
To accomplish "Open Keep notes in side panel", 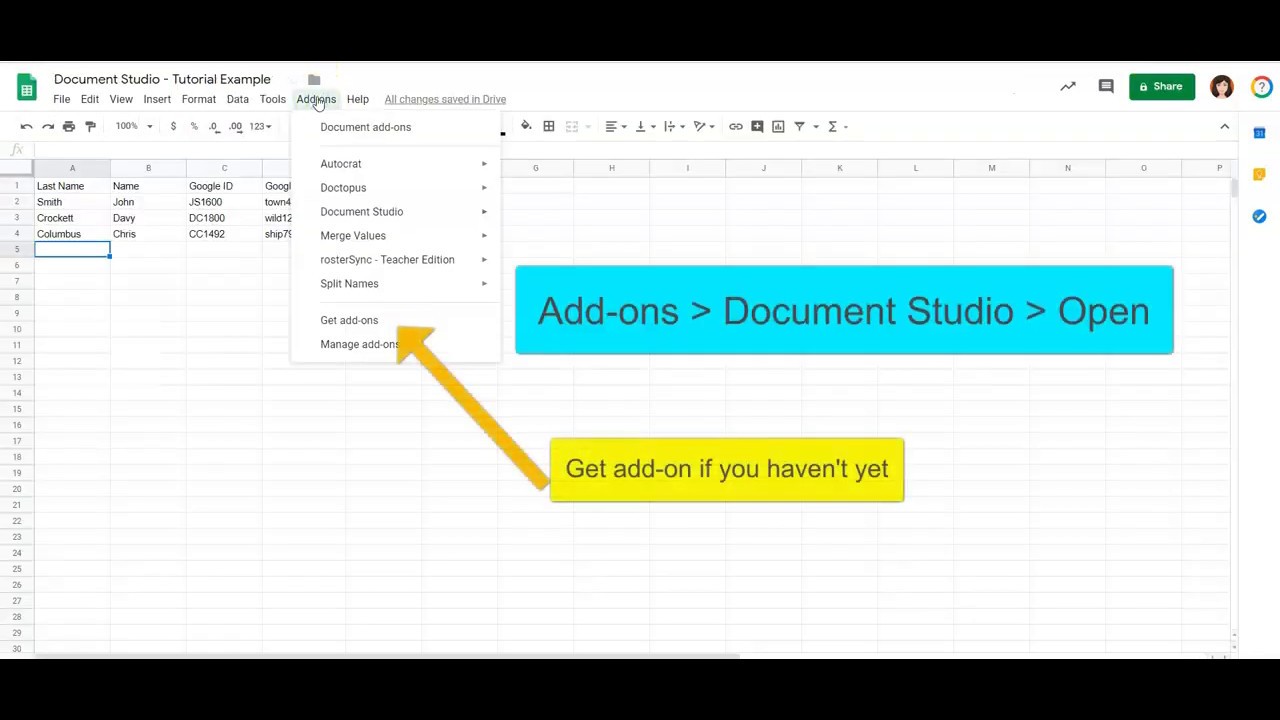I will tap(1259, 175).
